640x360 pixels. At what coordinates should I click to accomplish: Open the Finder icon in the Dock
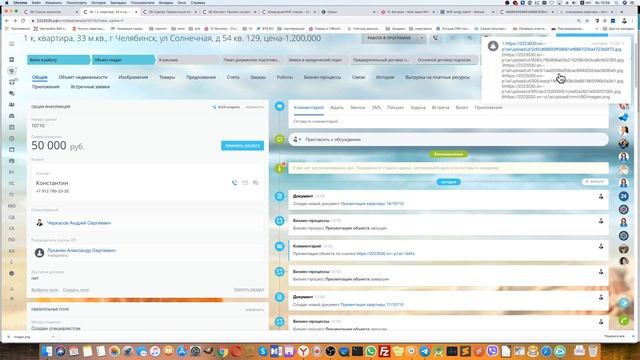click(47, 351)
